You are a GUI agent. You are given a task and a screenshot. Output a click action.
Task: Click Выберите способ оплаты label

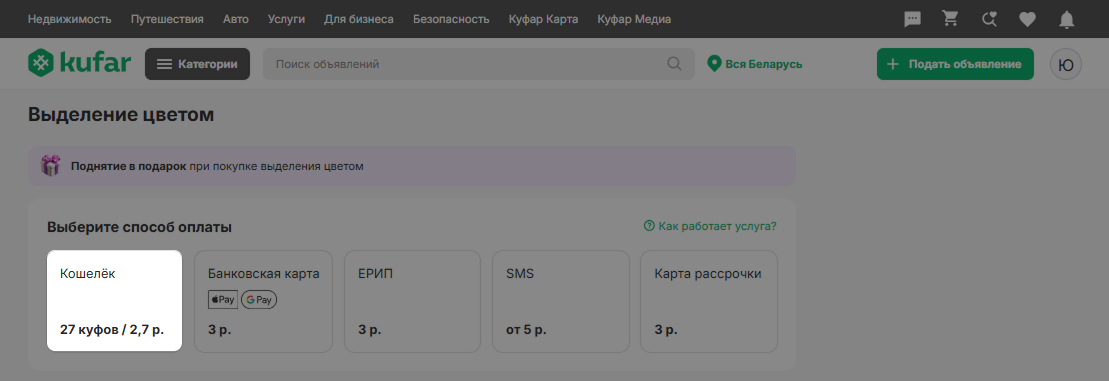[139, 228]
